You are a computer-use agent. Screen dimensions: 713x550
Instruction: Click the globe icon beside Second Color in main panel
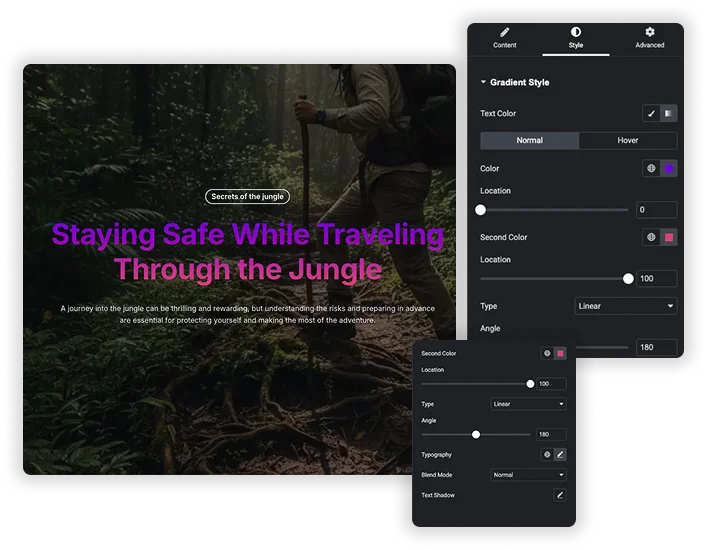(x=651, y=237)
